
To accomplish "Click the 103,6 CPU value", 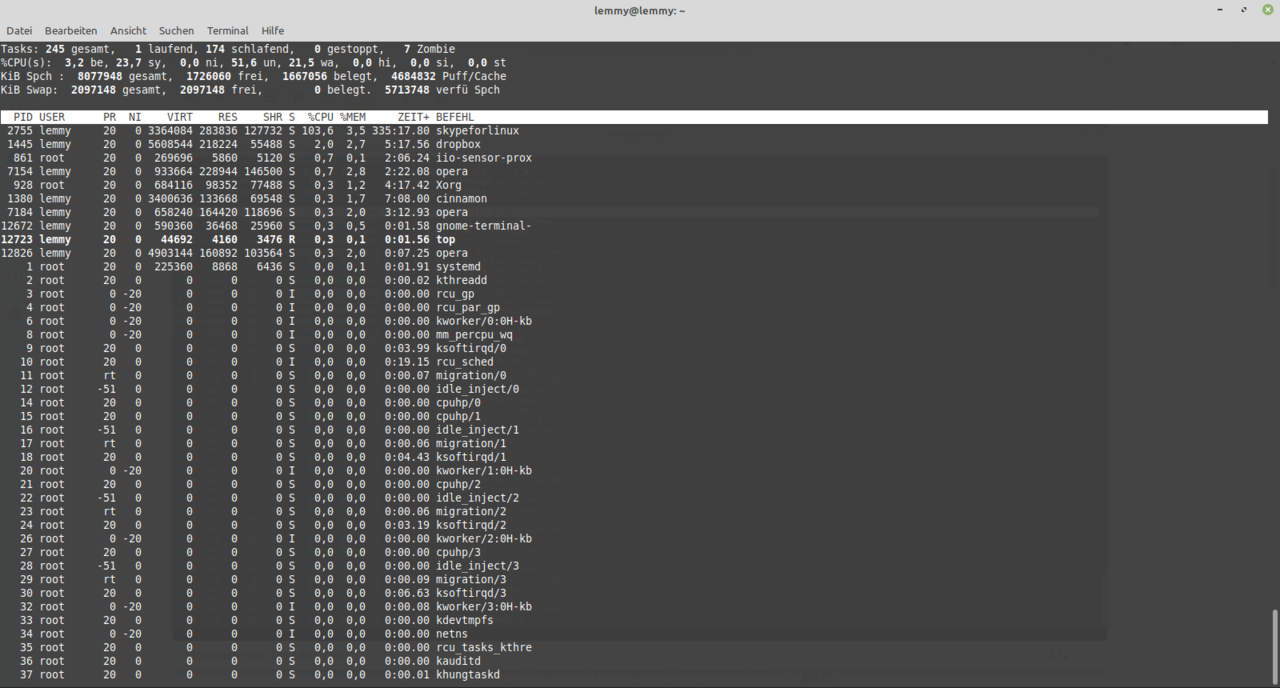I will click(x=317, y=131).
